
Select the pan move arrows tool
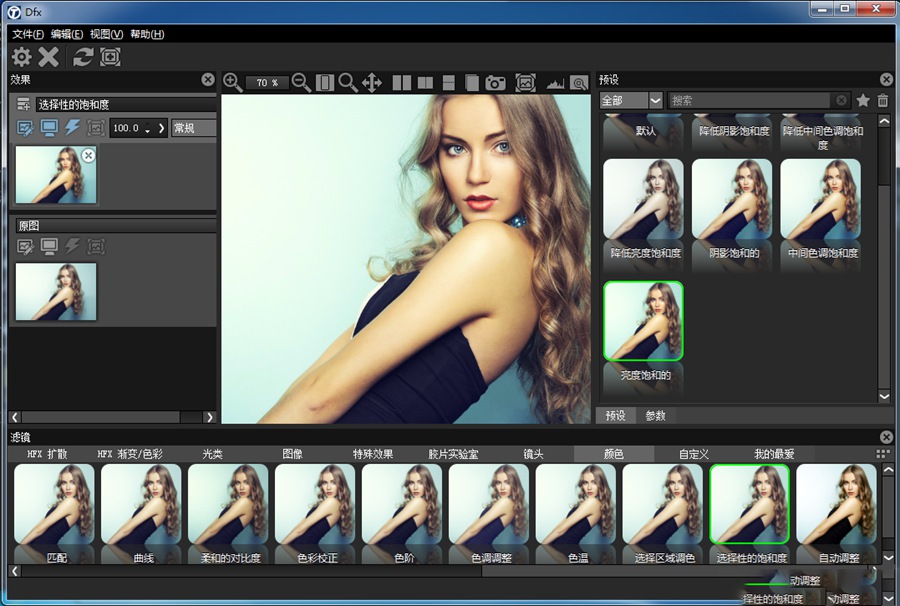click(372, 83)
